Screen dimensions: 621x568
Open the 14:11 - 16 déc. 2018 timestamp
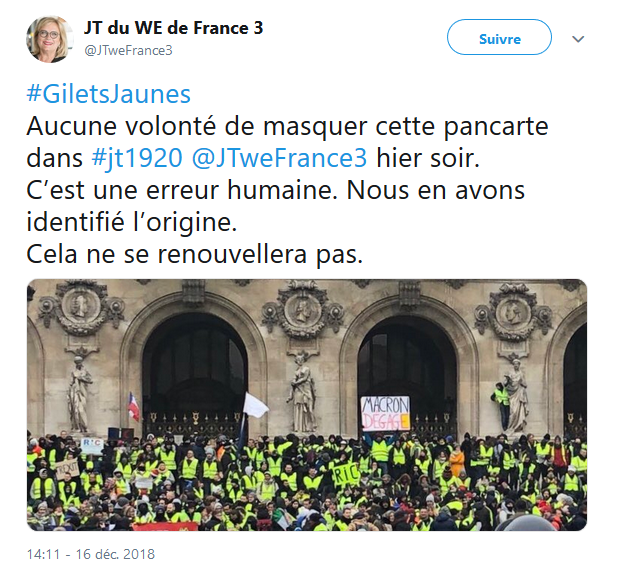91,554
